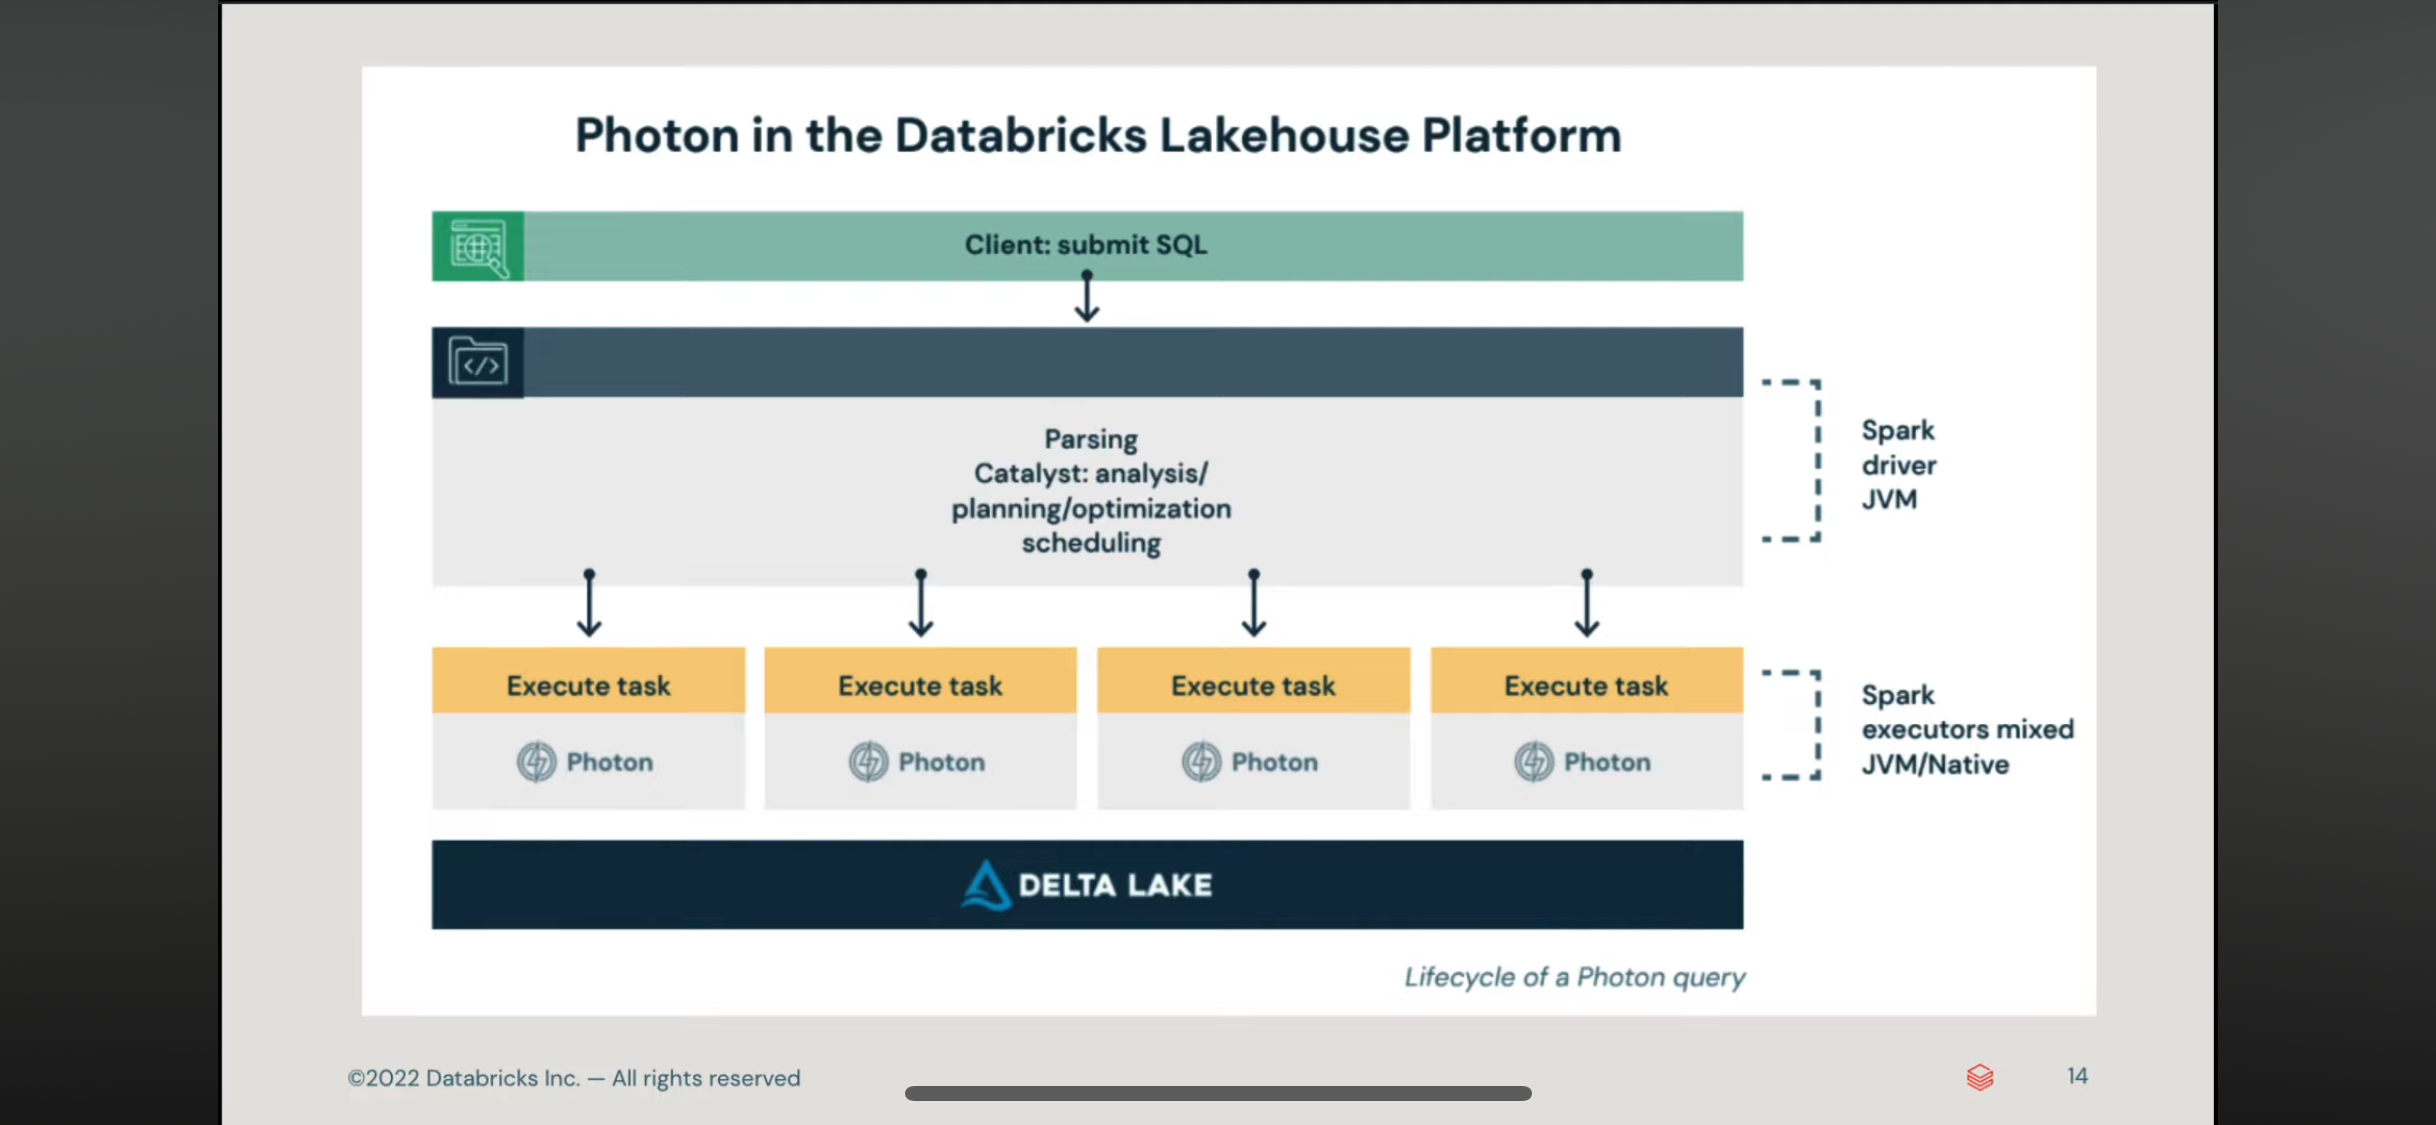Click the 'Spark driver JVM' label
Viewport: 2436px width, 1125px height.
point(1899,465)
